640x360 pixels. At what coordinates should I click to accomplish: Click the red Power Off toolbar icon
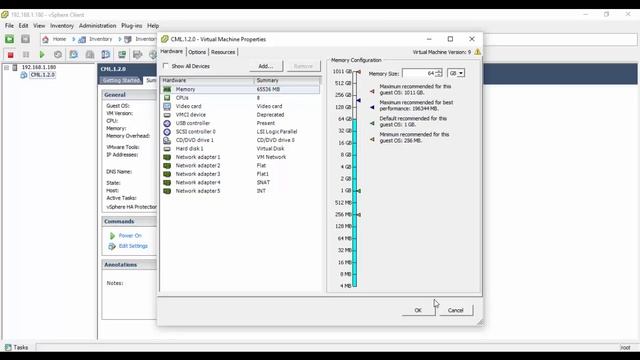point(10,54)
